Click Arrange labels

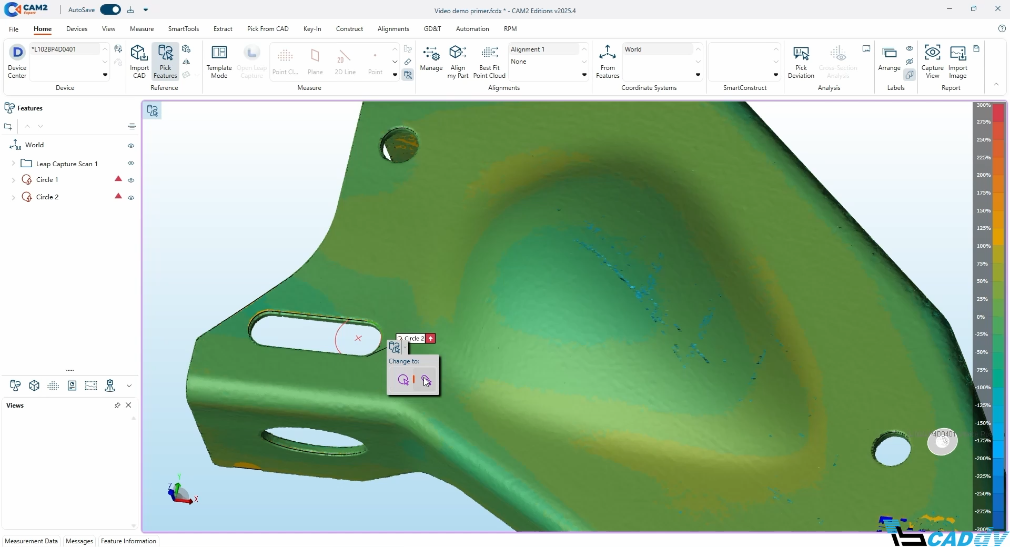[889, 59]
